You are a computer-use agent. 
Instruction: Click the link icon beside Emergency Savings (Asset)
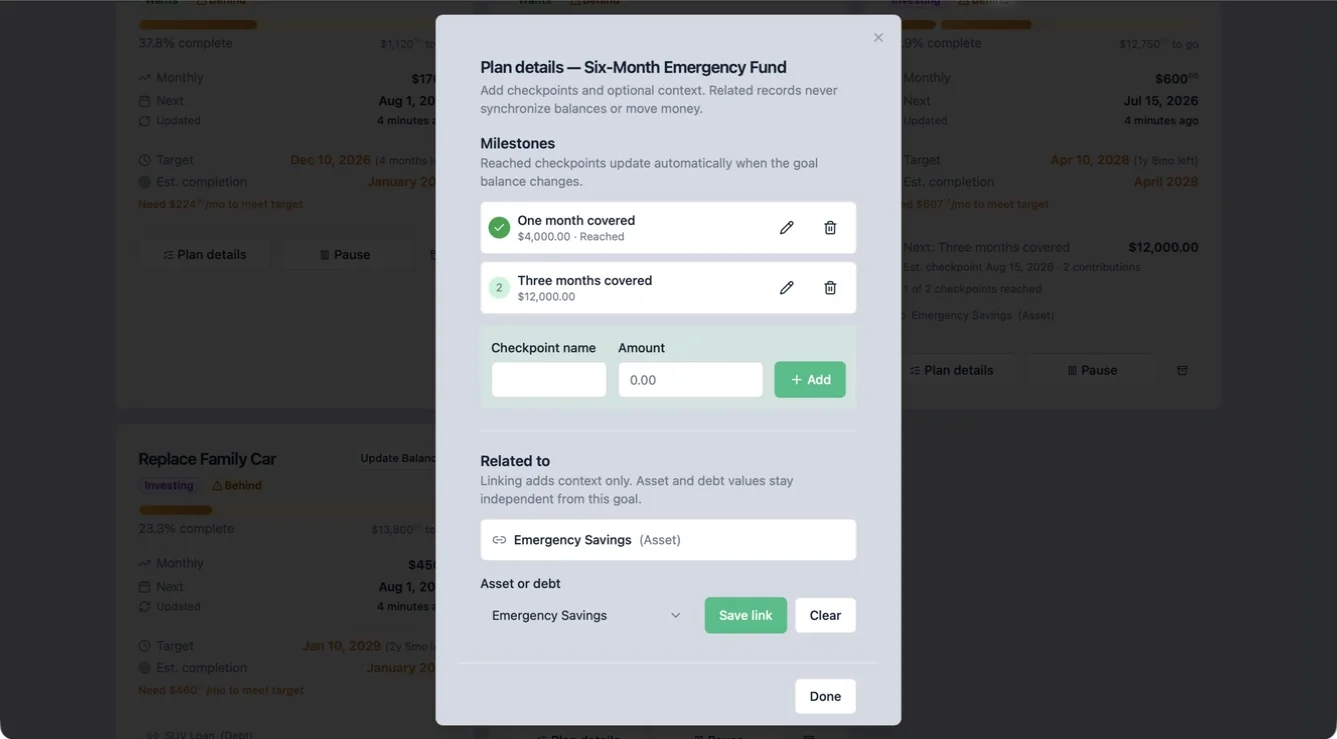[499, 540]
